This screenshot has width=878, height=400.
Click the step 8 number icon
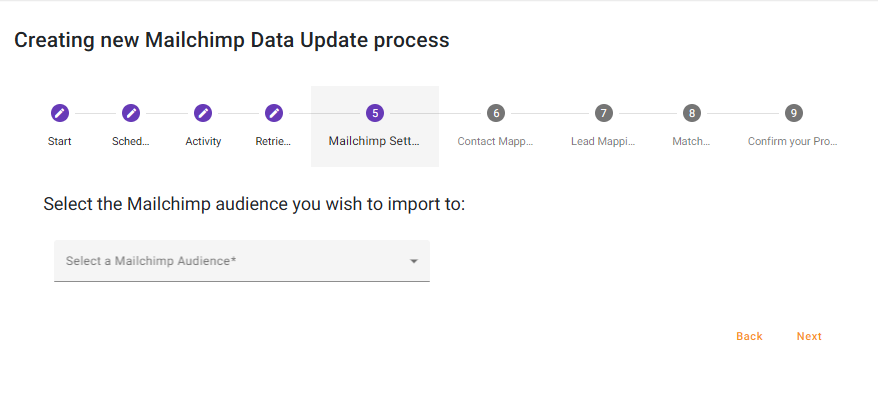[x=691, y=113]
